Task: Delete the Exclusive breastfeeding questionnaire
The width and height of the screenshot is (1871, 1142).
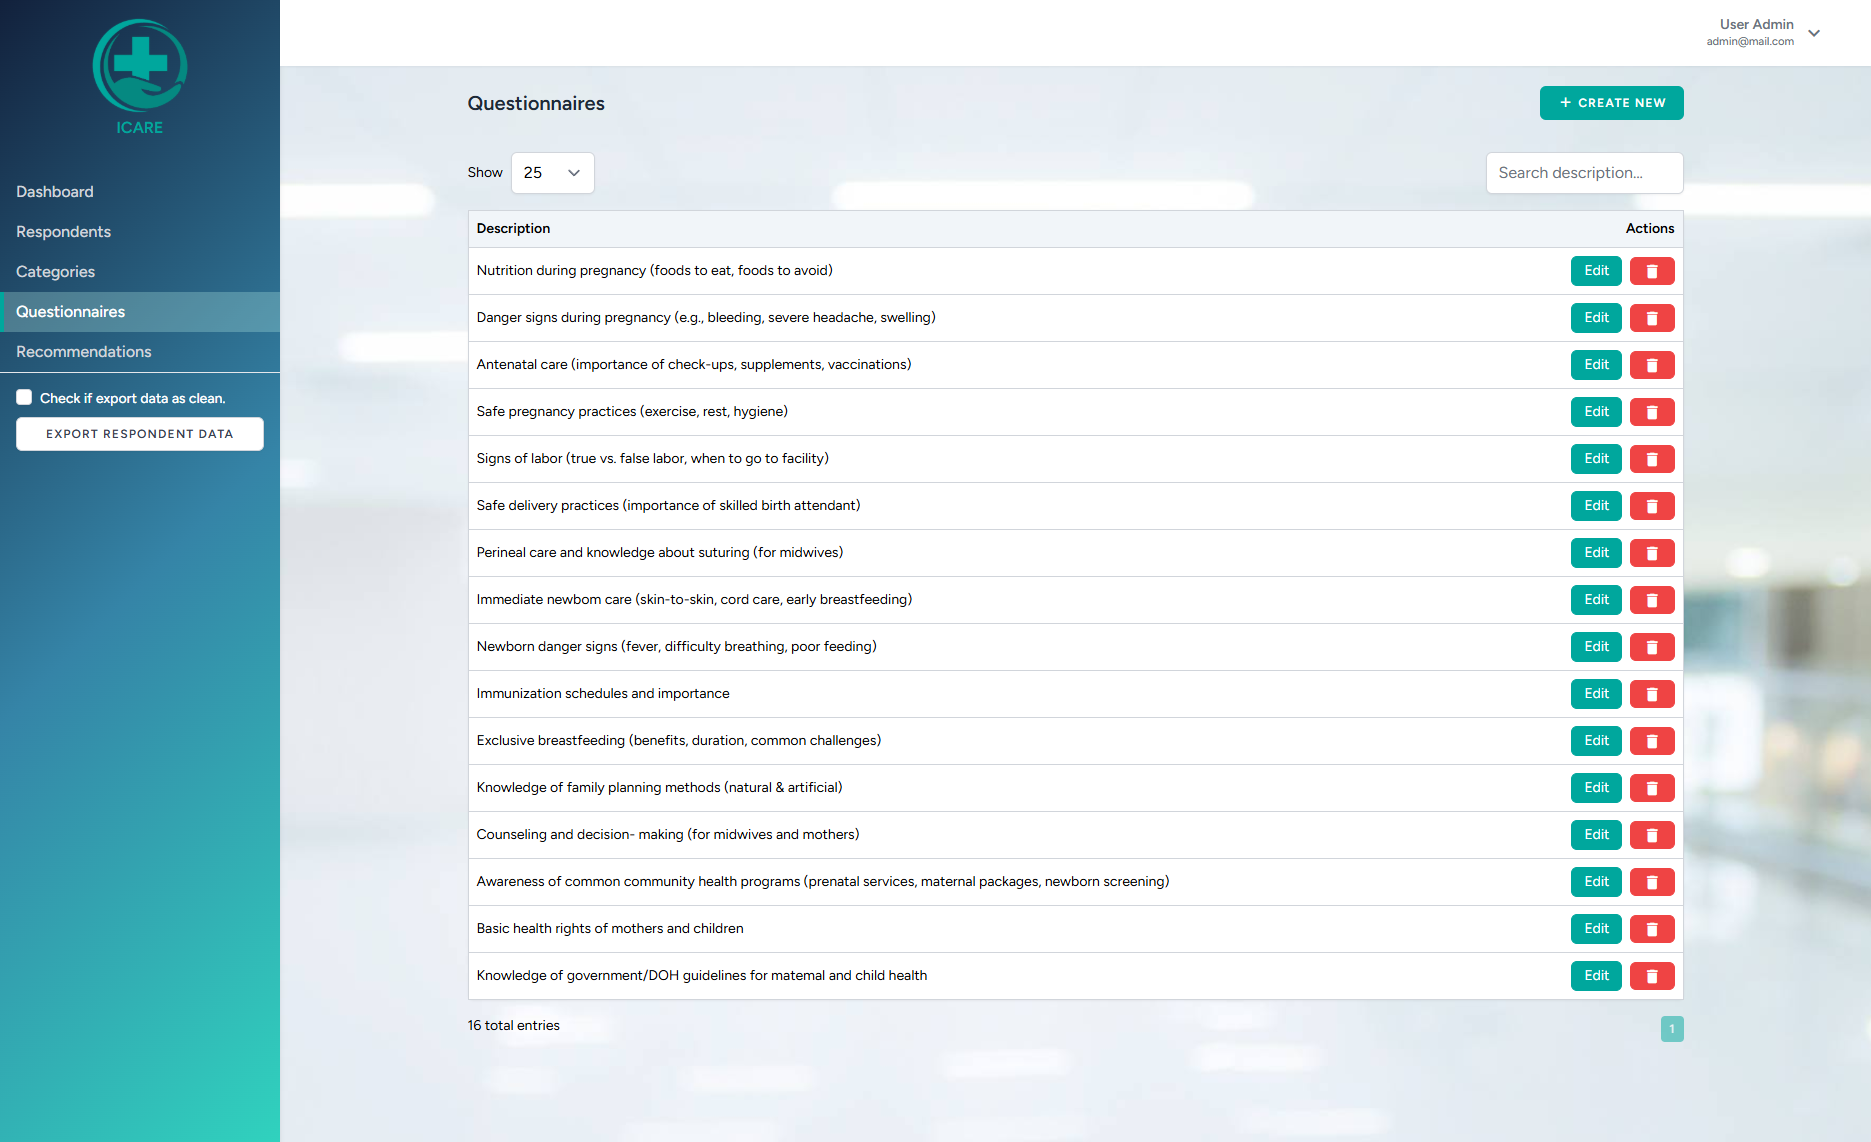Action: click(1651, 741)
